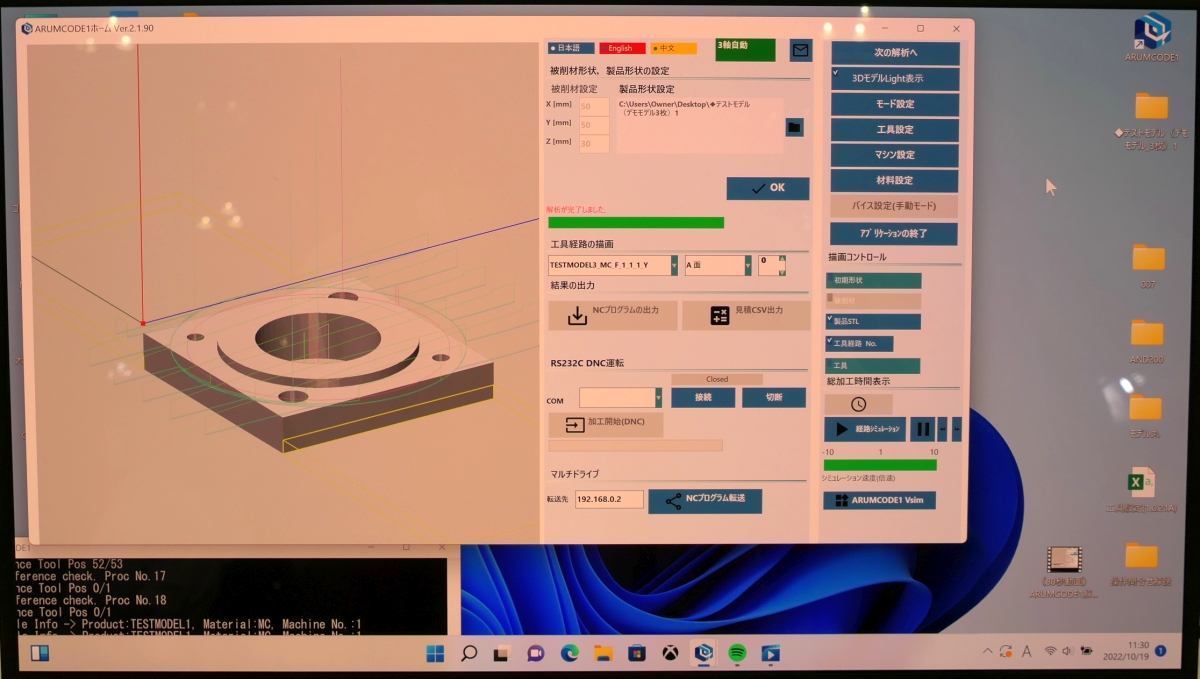This screenshot has height=679, width=1200.
Task: Expand the COM port dropdown
Action: [x=660, y=398]
